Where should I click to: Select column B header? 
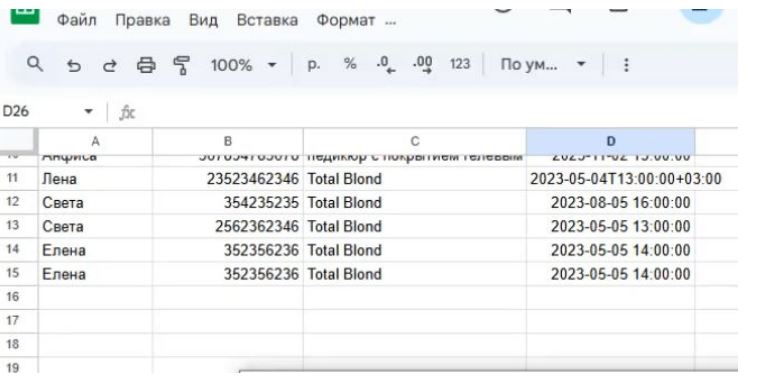[228, 141]
